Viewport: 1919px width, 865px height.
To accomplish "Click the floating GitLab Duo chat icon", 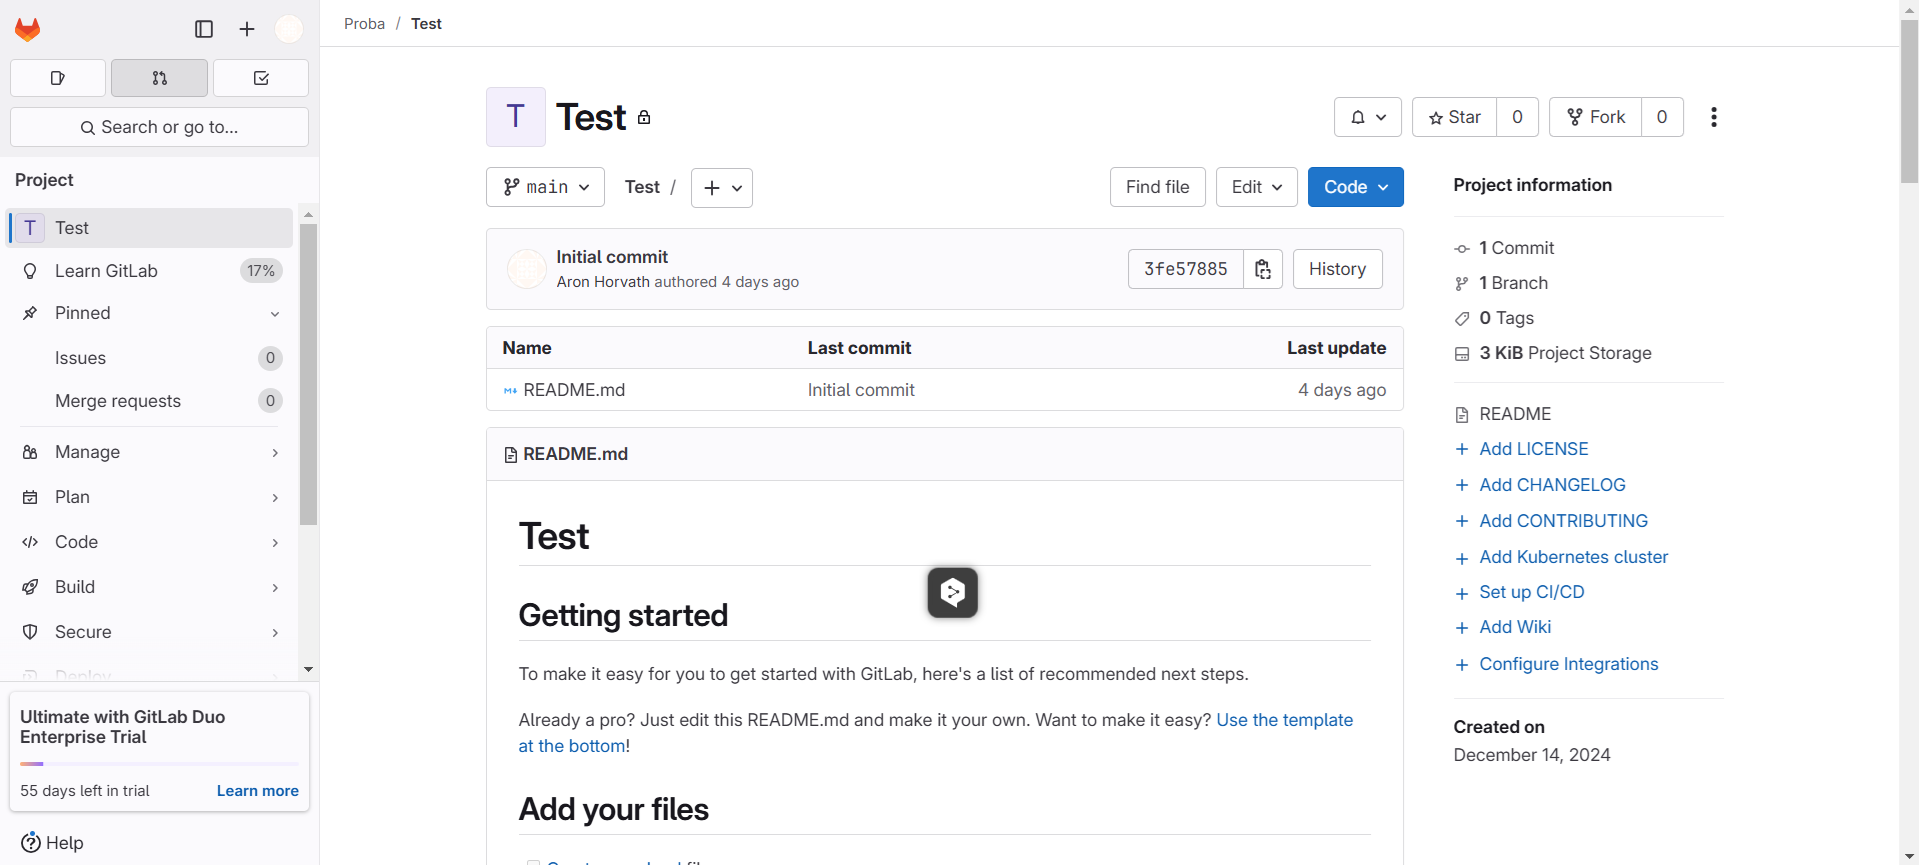I will click(x=952, y=593).
